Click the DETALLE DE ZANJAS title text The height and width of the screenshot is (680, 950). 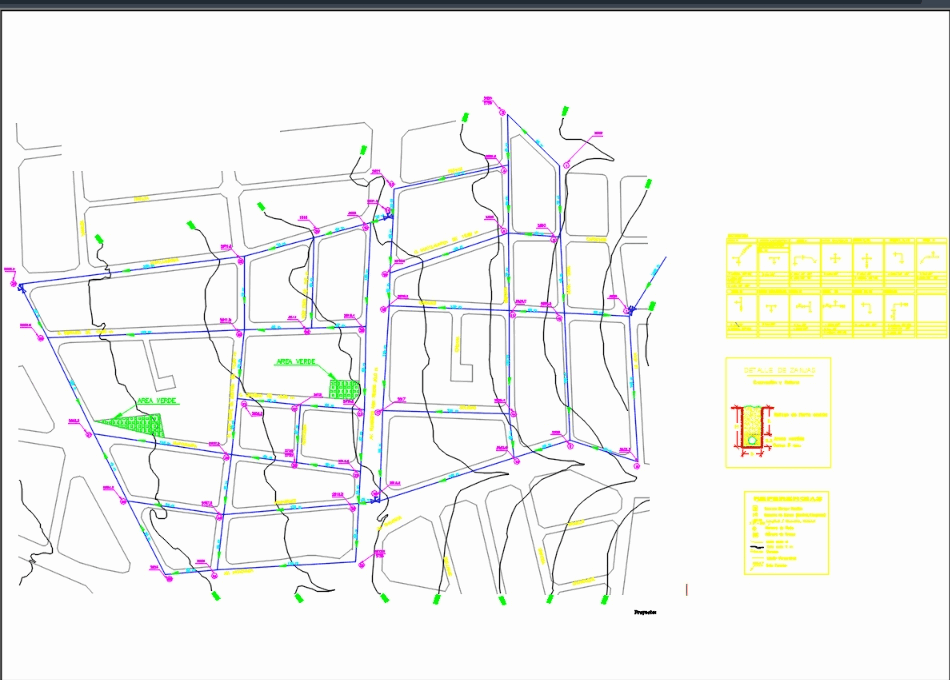780,370
